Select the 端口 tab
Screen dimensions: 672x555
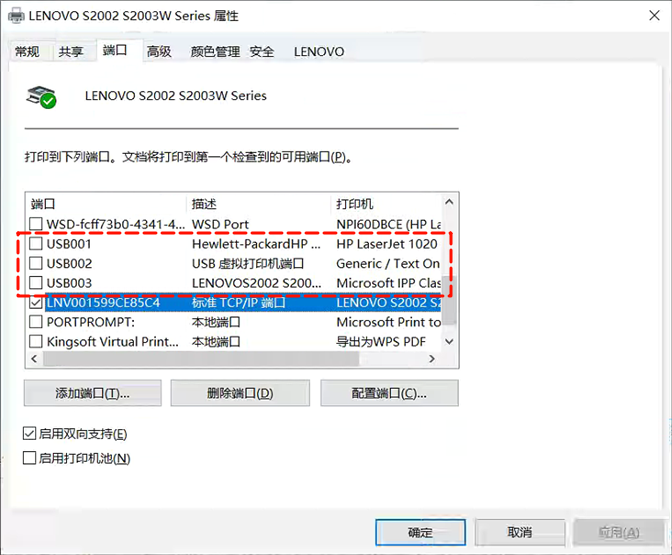coord(115,51)
